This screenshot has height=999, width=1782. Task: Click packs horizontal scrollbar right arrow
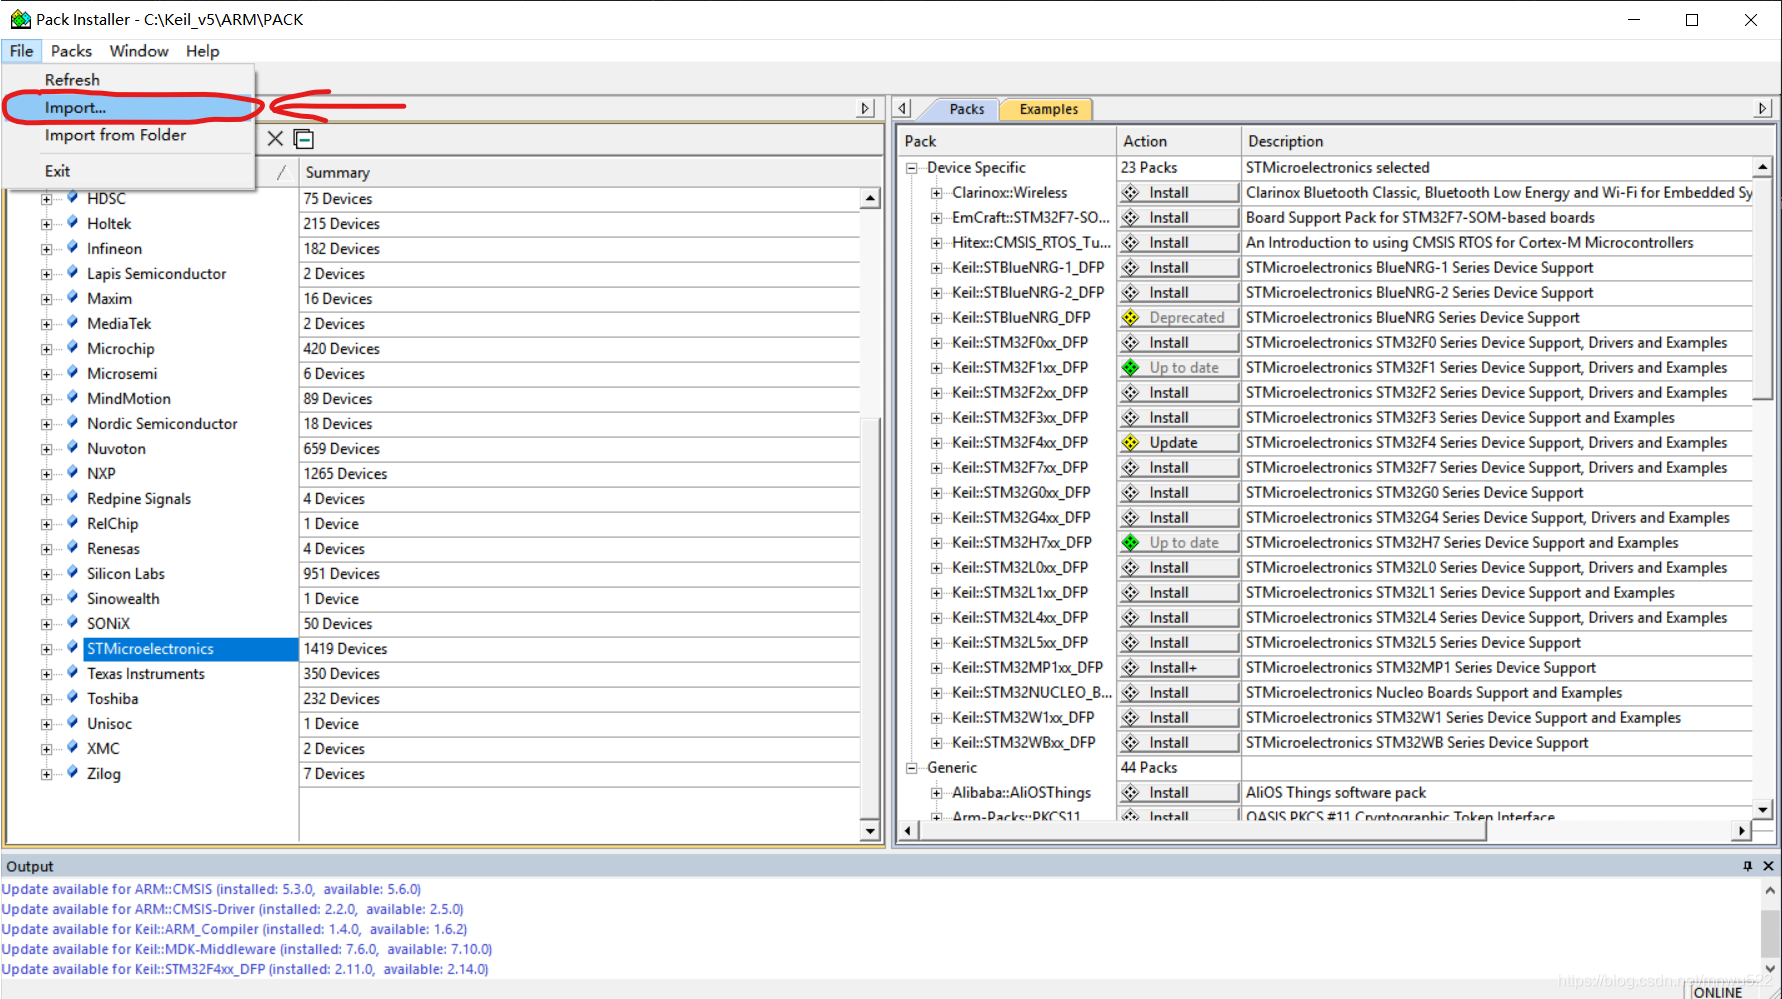[1743, 830]
